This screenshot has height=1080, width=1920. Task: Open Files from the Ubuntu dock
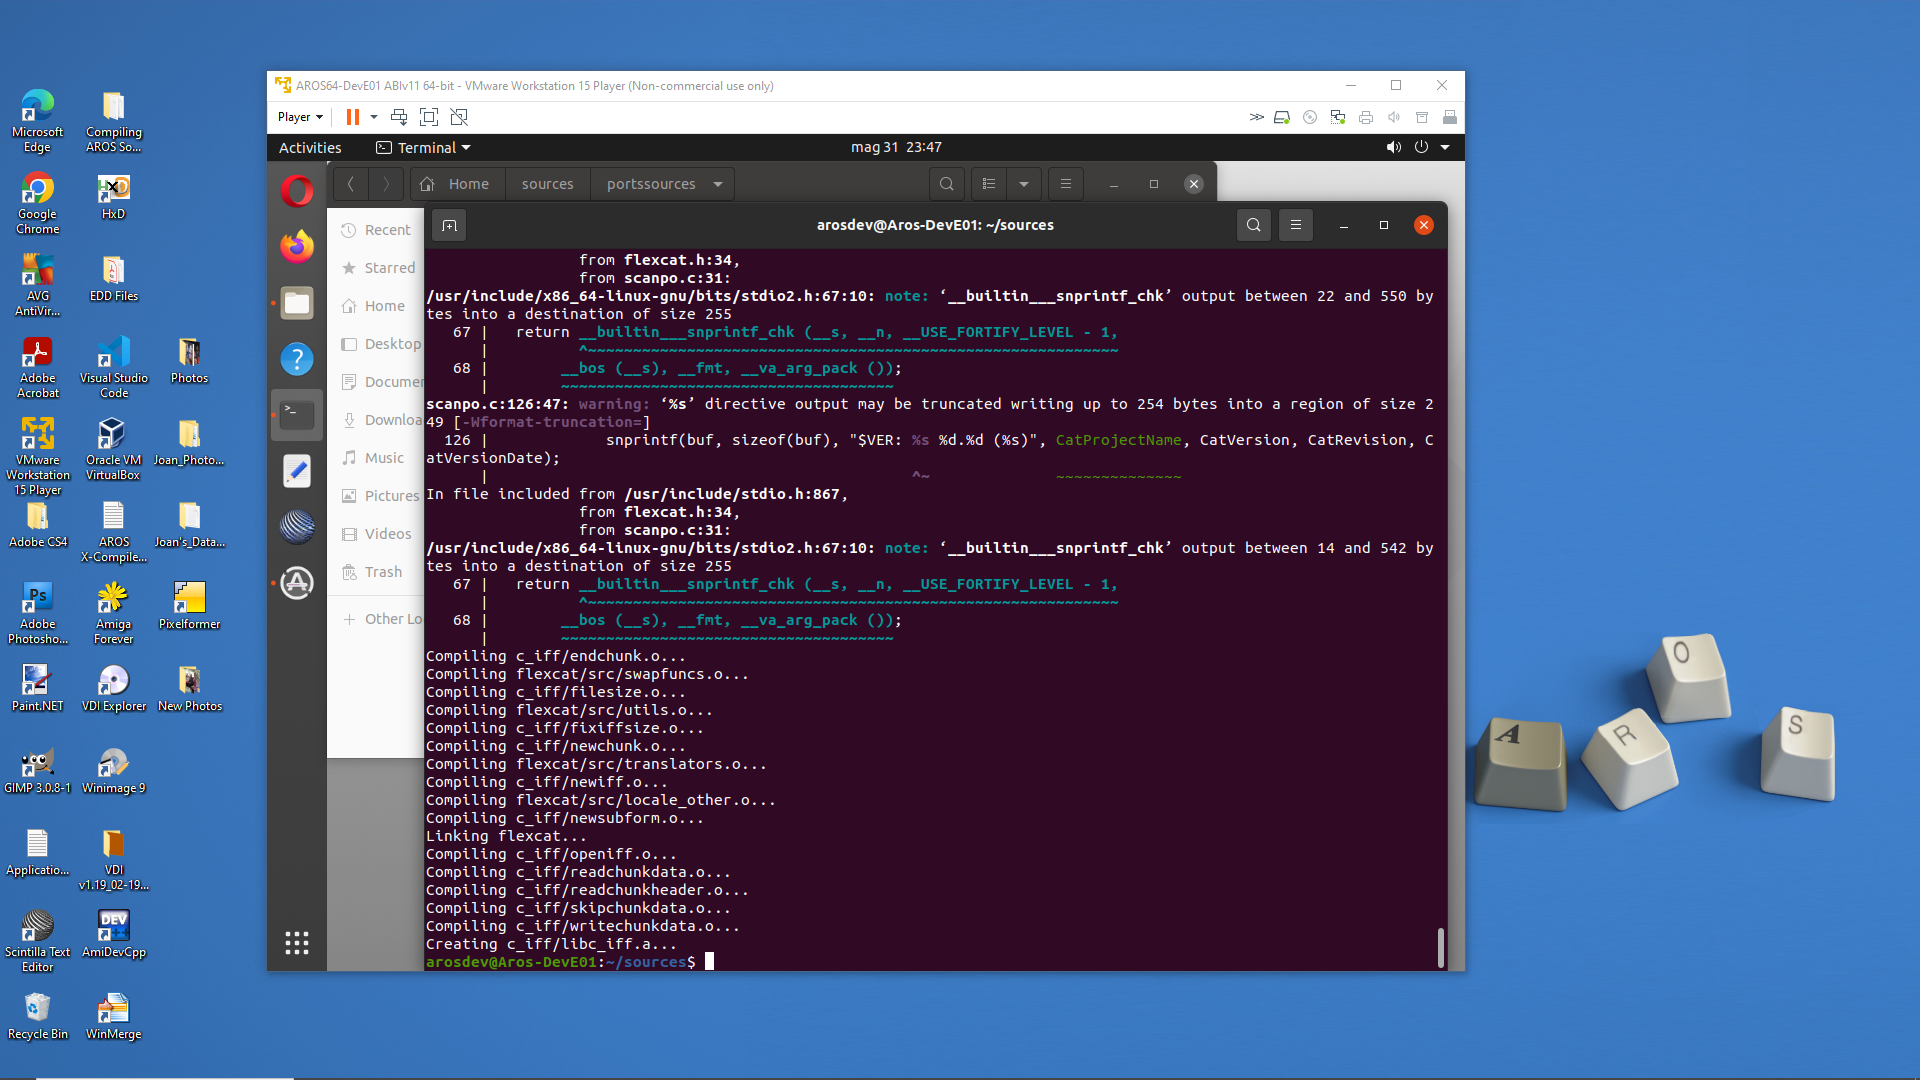coord(297,303)
